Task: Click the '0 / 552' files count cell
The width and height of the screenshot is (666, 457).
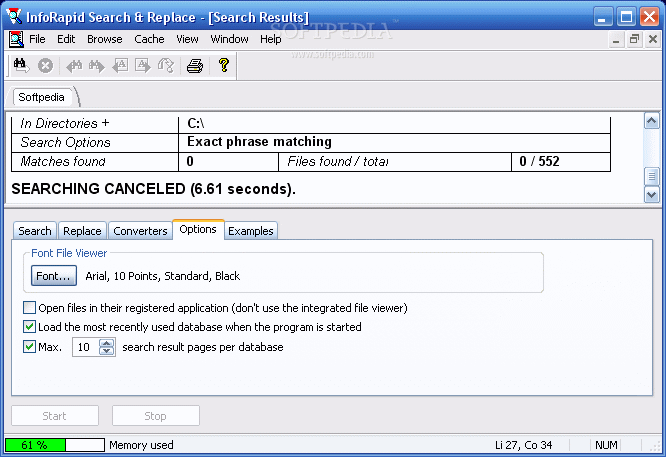Action: [561, 161]
